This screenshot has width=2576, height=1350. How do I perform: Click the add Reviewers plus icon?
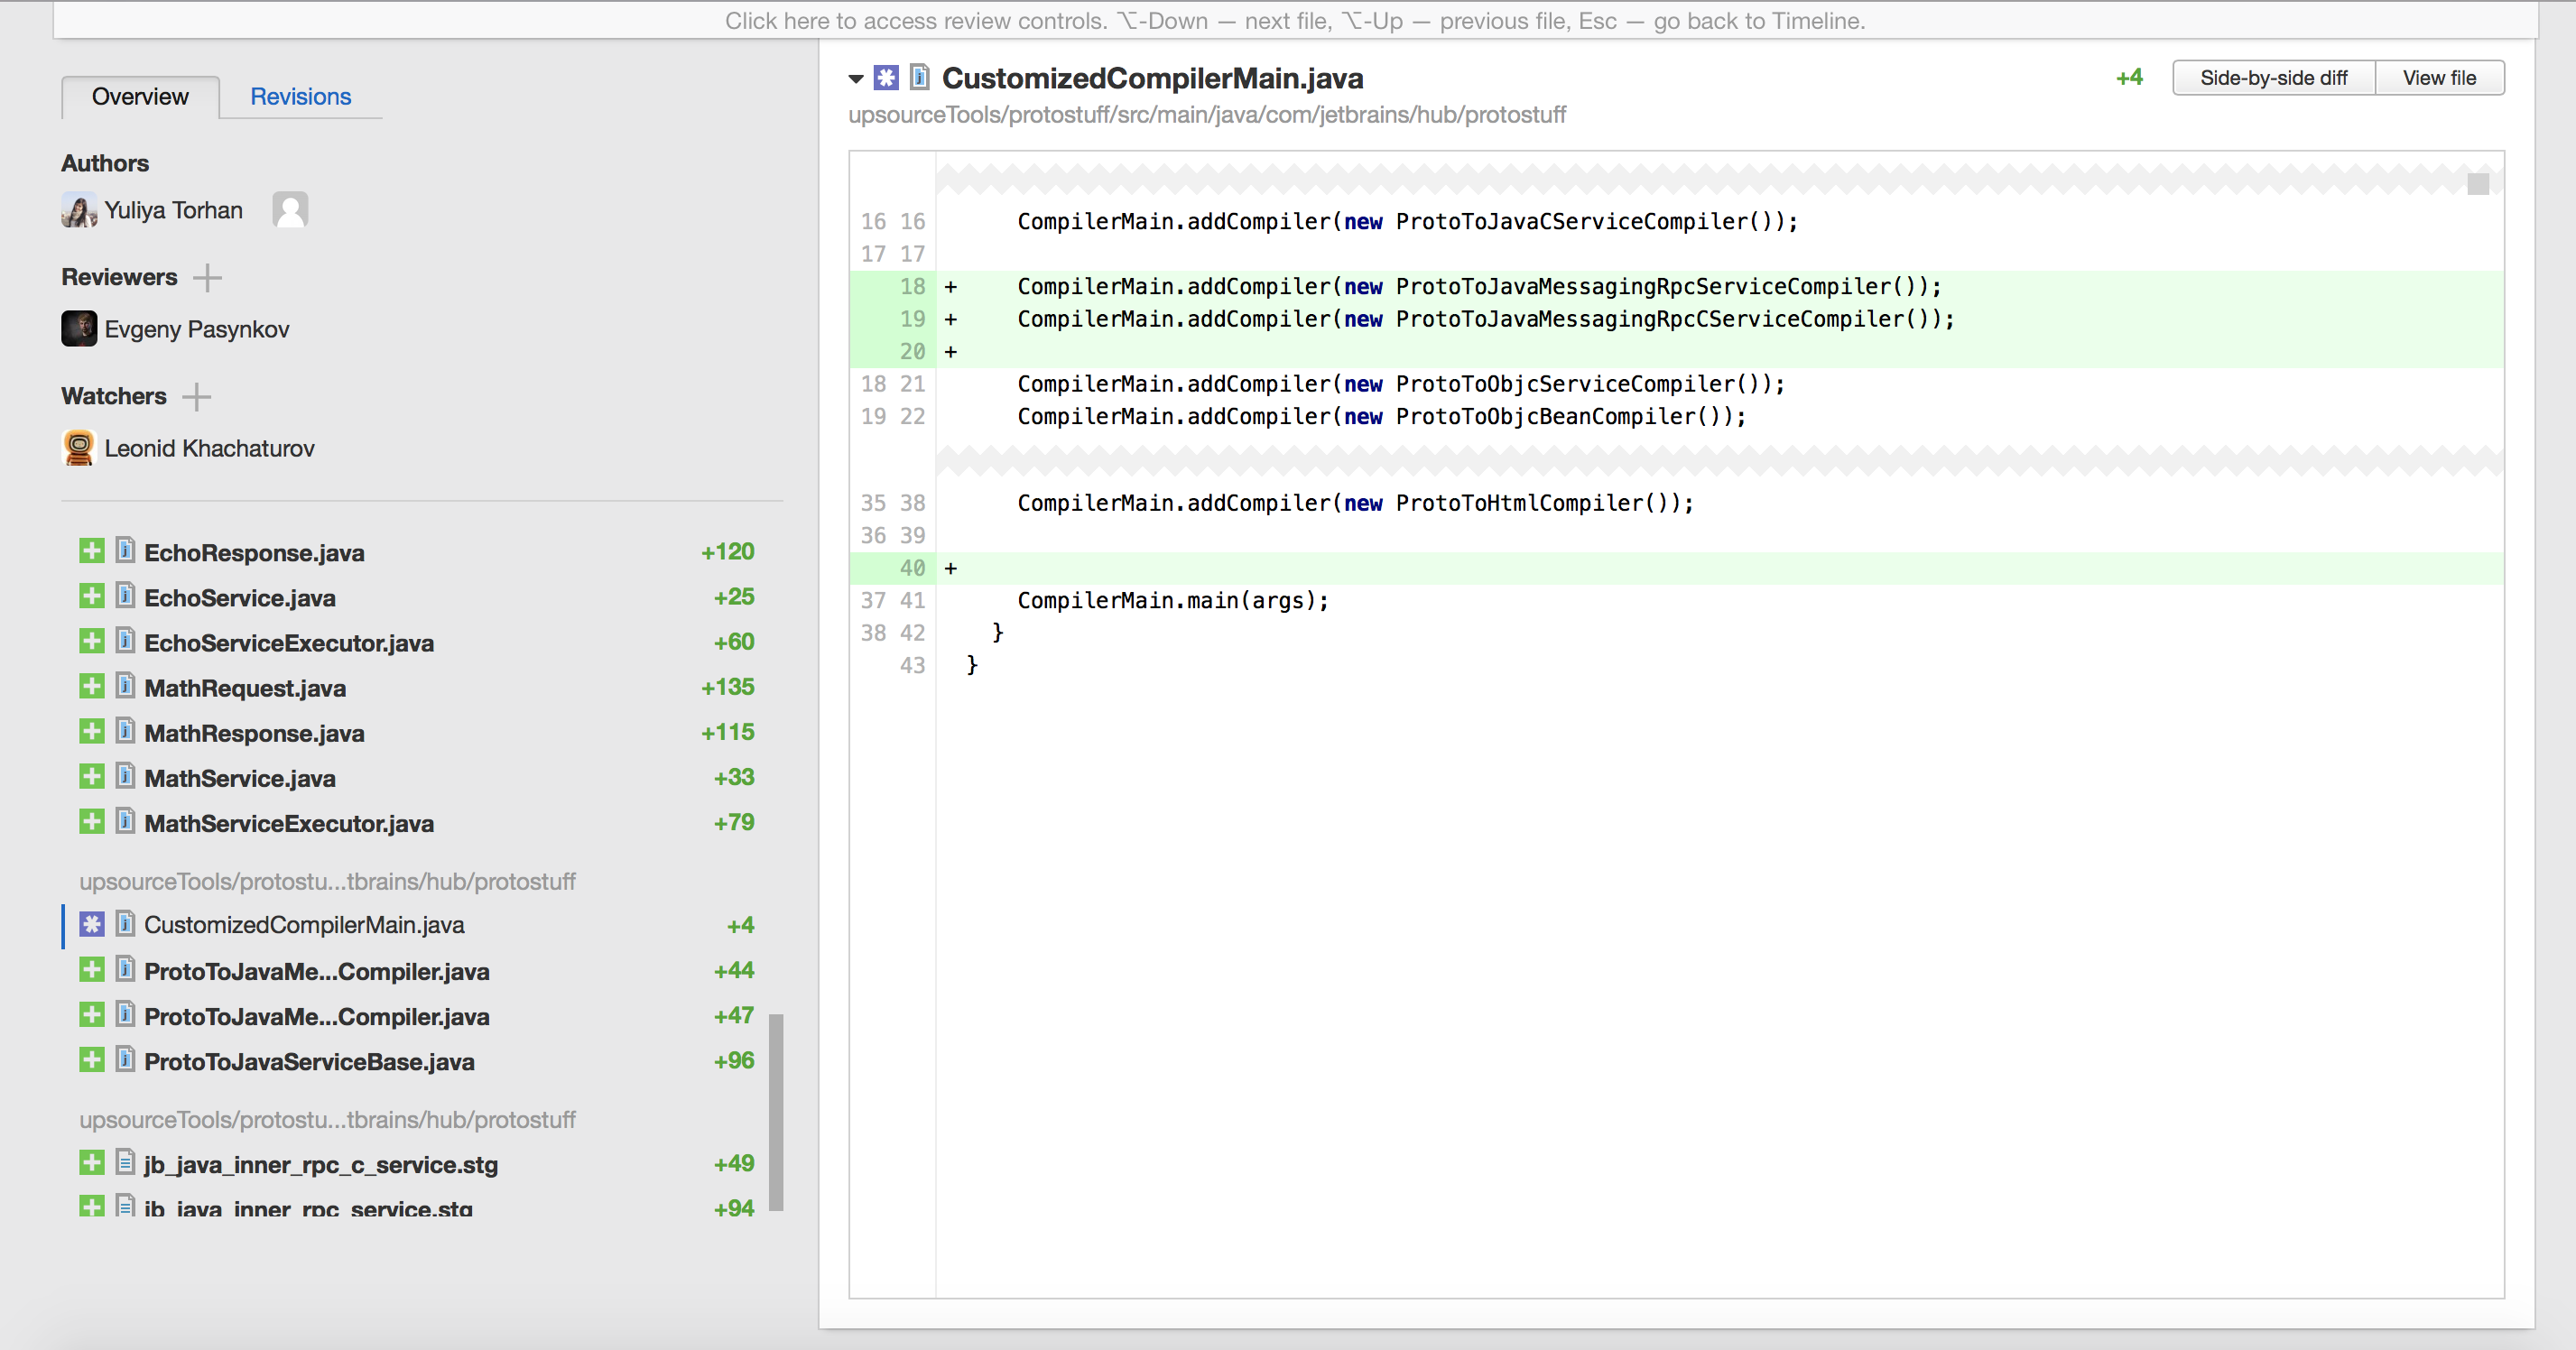pos(206,278)
